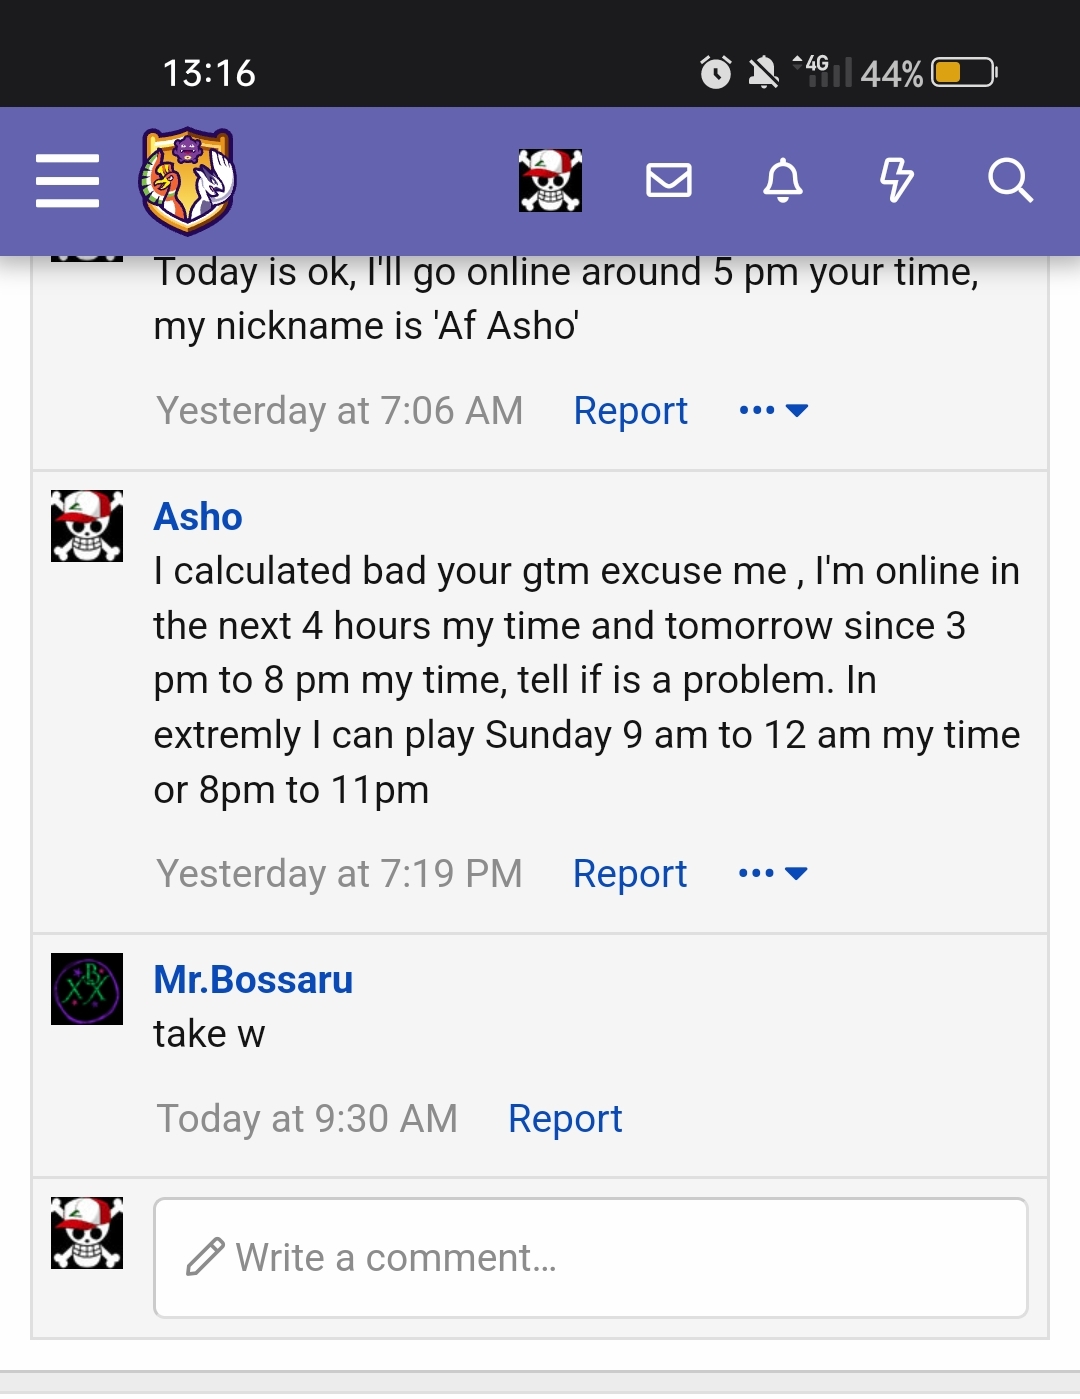The image size is (1080, 1399).
Task: Focus the Write a comment field
Action: click(590, 1258)
